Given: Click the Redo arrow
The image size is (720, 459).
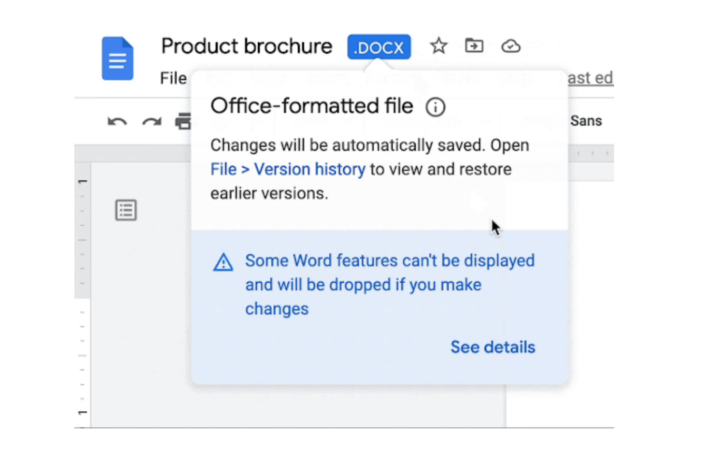Looking at the screenshot, I should pos(151,122).
